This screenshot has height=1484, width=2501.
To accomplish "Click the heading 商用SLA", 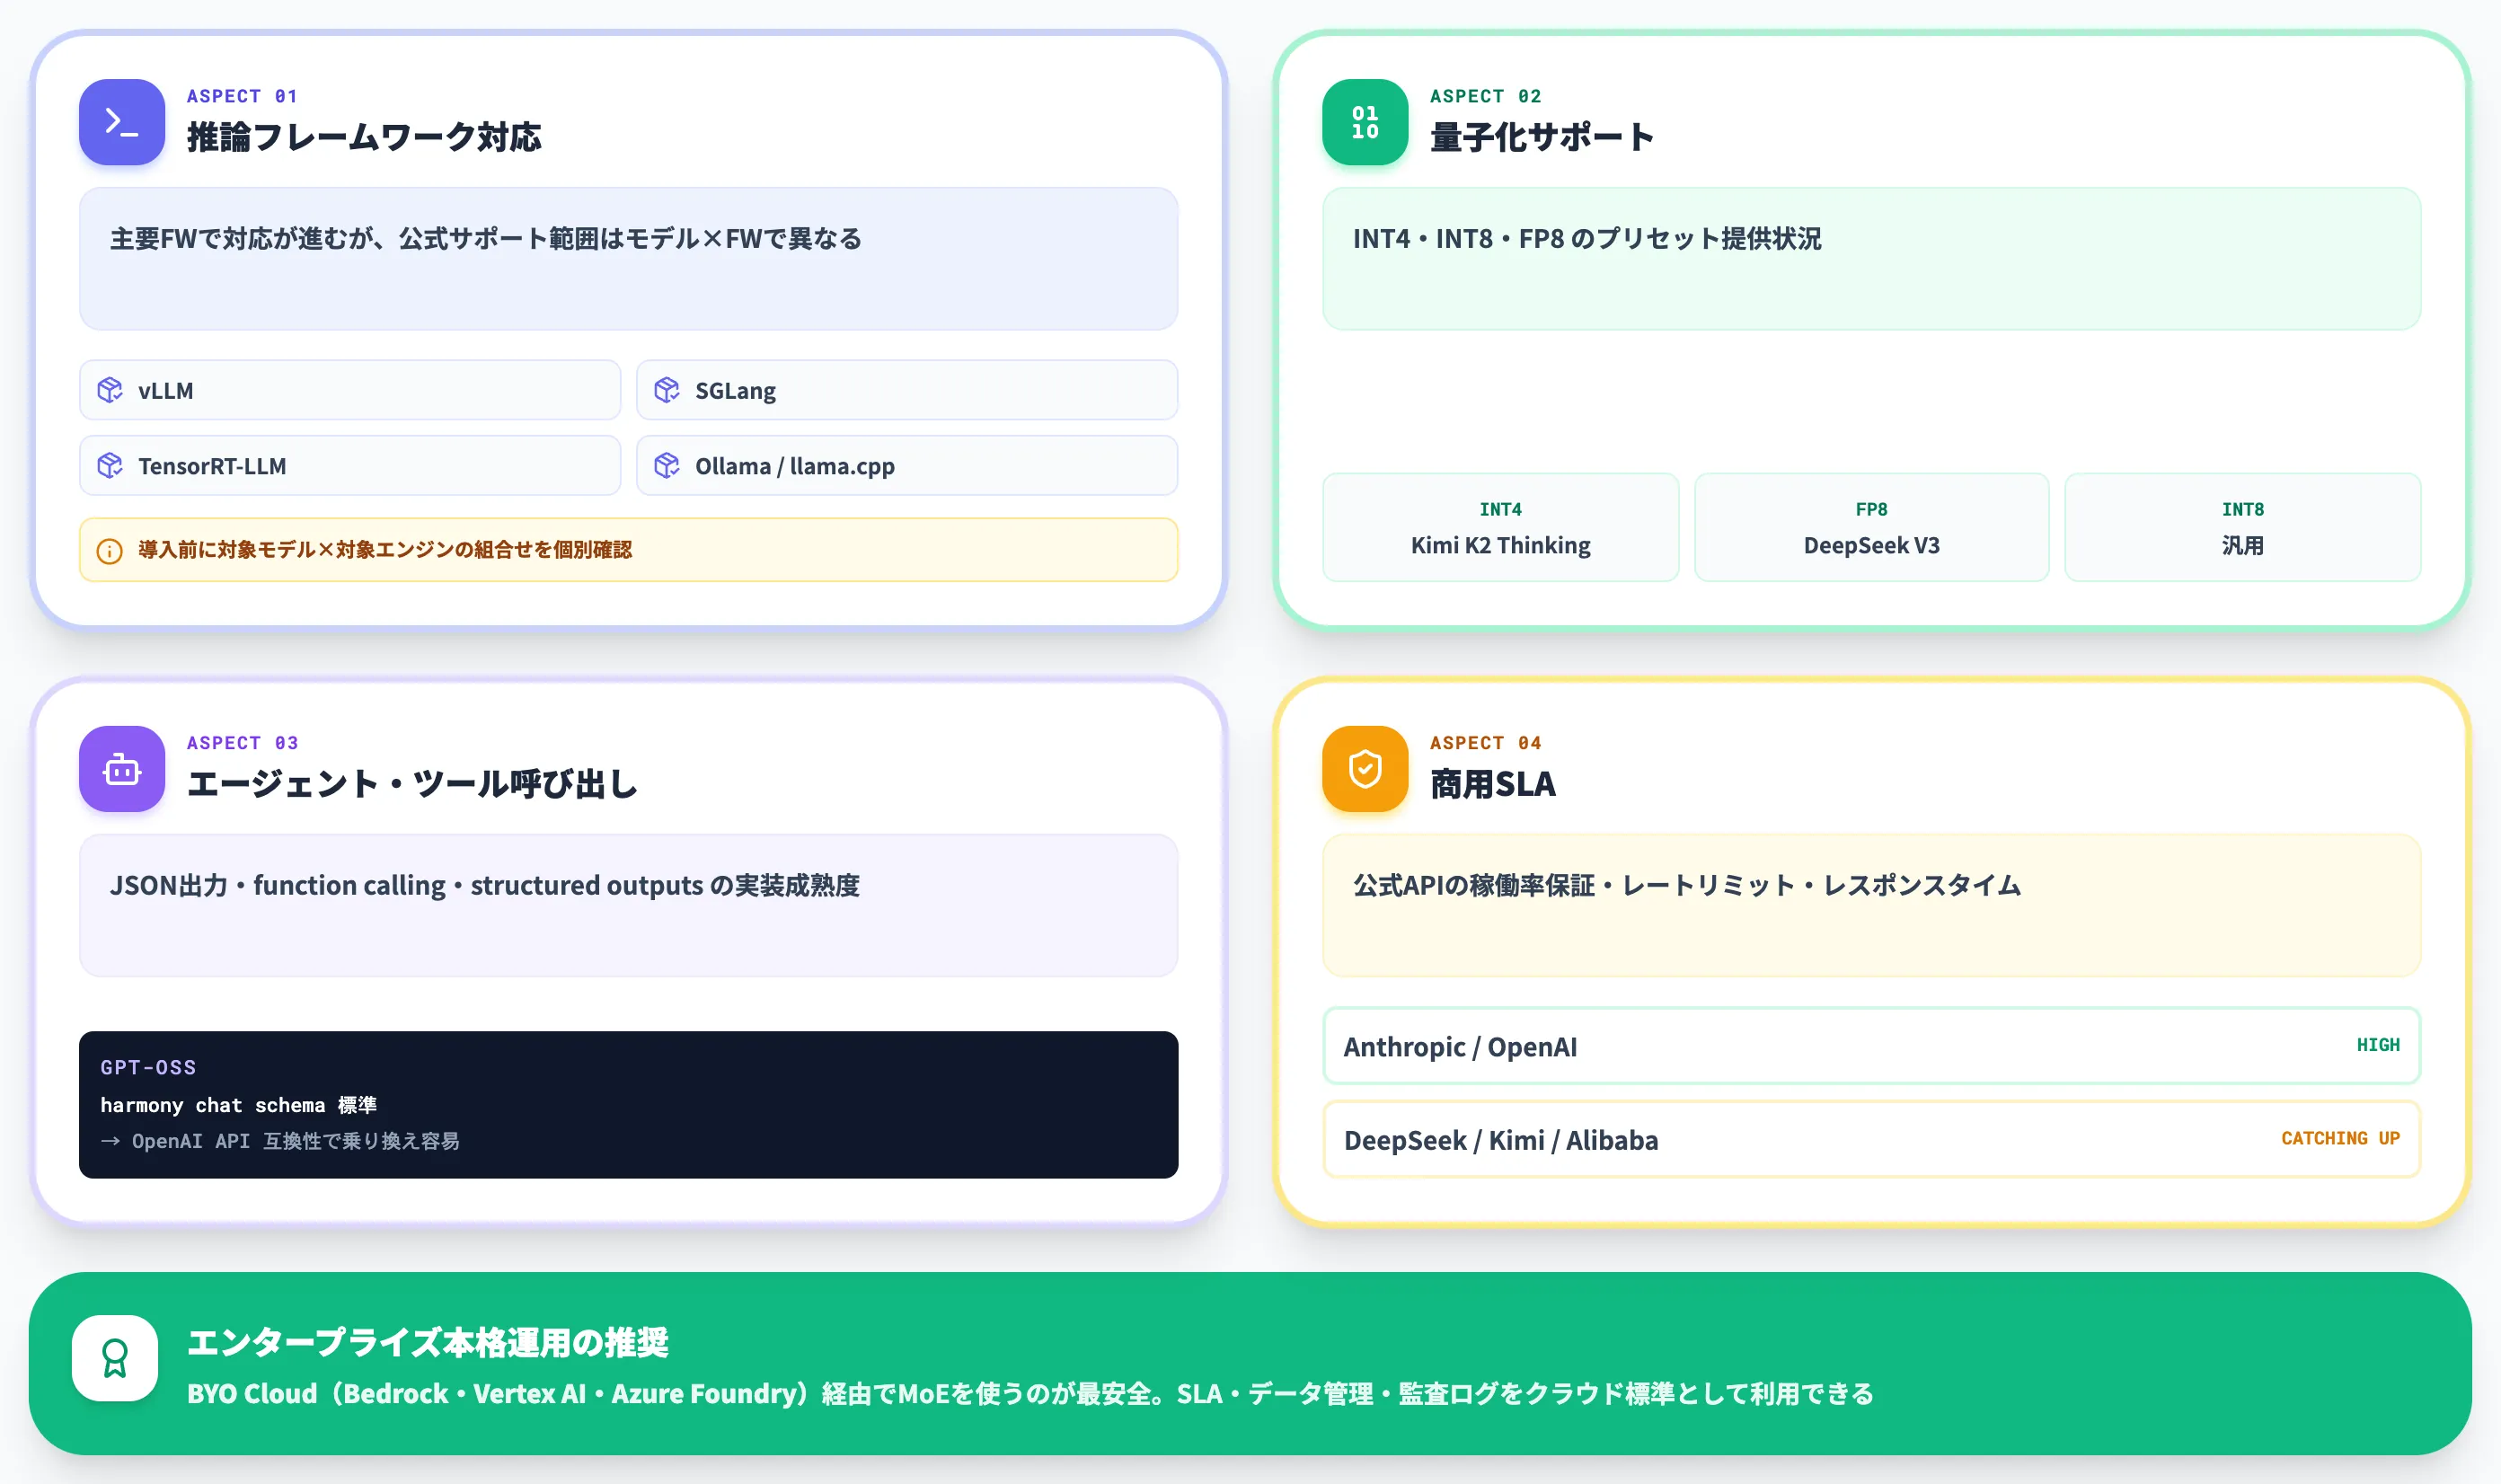I will click(x=1493, y=785).
